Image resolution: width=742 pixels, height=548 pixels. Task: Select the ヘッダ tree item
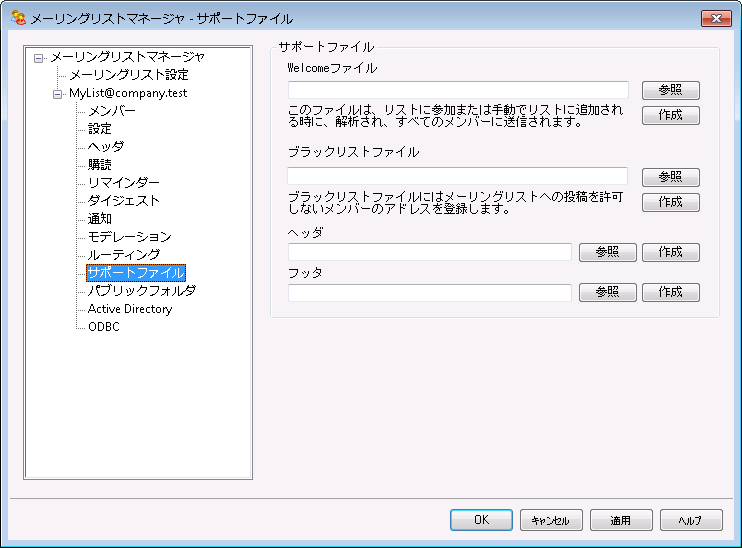106,147
